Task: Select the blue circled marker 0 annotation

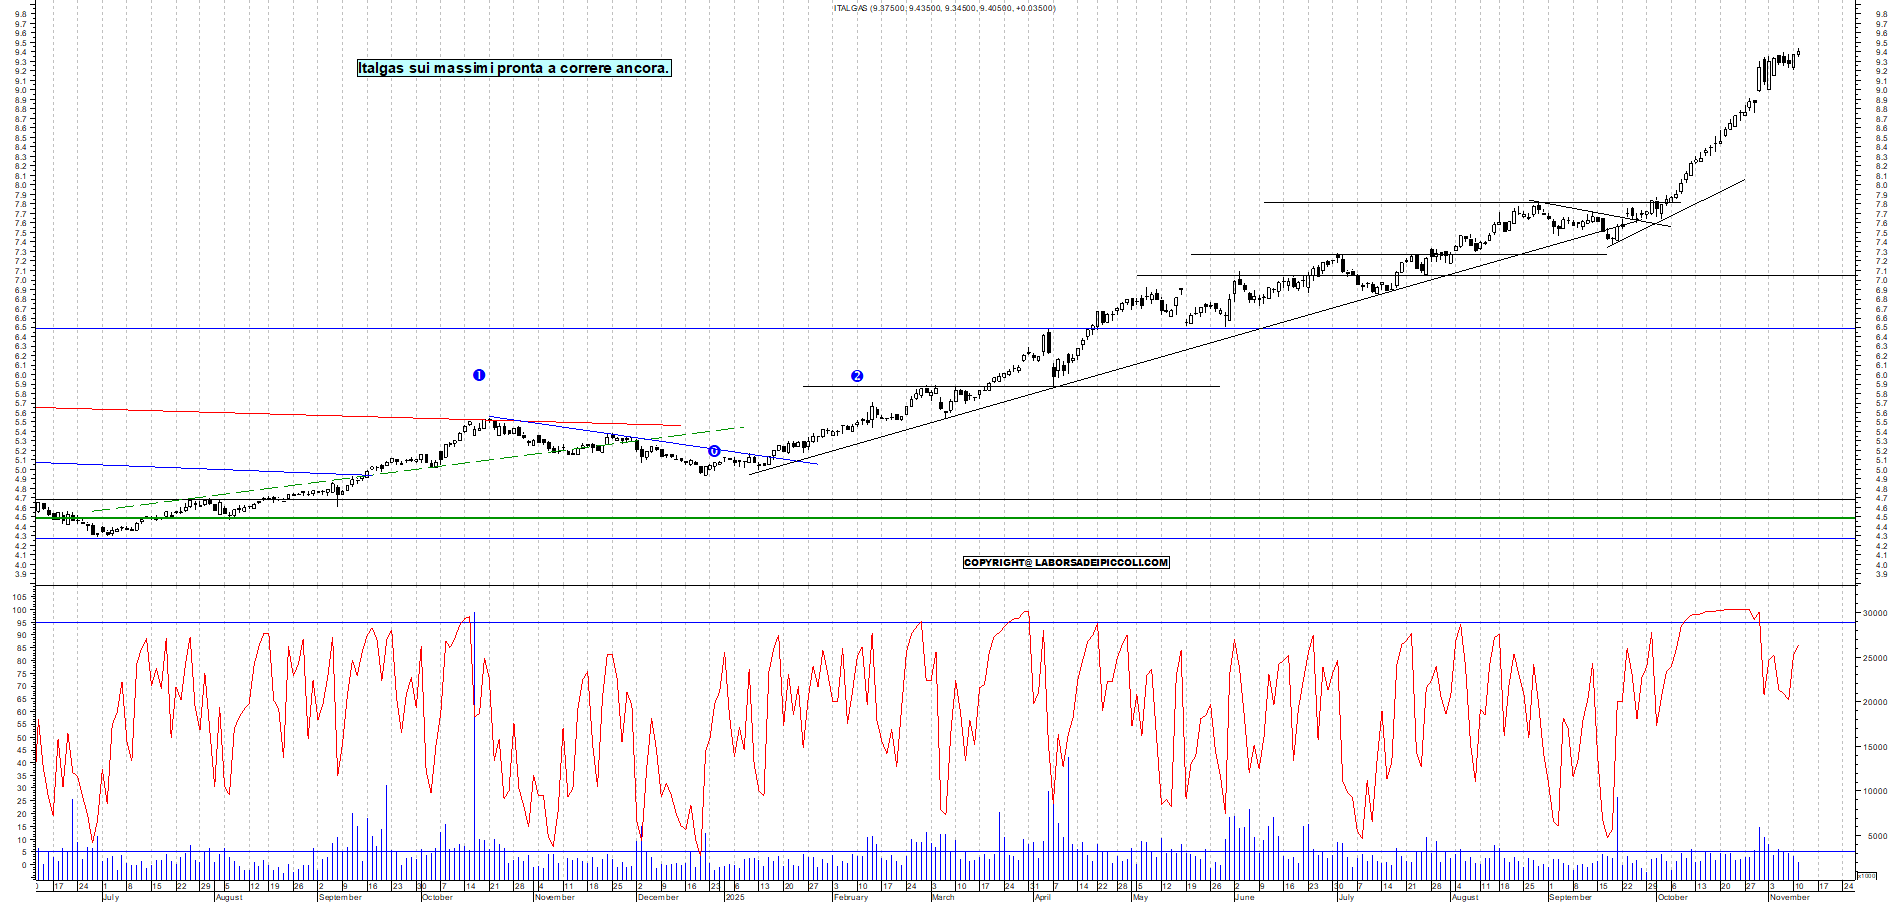Action: pyautogui.click(x=713, y=451)
